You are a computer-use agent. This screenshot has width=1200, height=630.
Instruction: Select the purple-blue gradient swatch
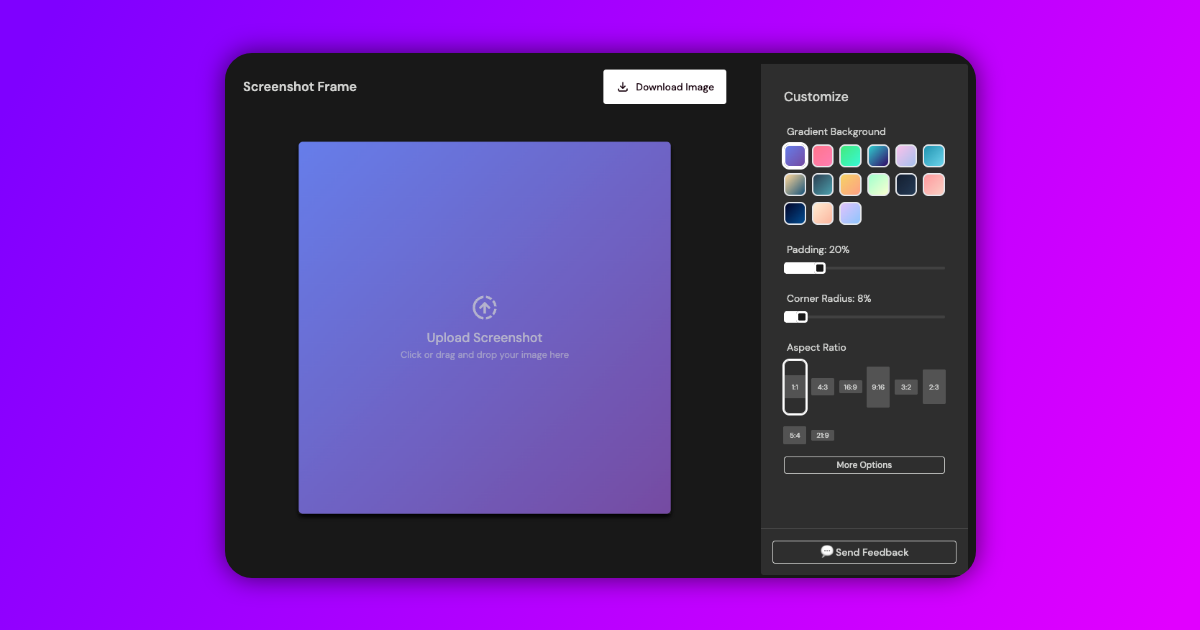click(x=795, y=156)
